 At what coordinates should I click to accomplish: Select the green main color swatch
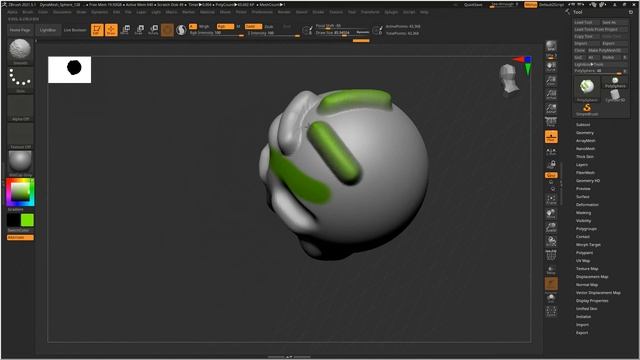[27, 220]
